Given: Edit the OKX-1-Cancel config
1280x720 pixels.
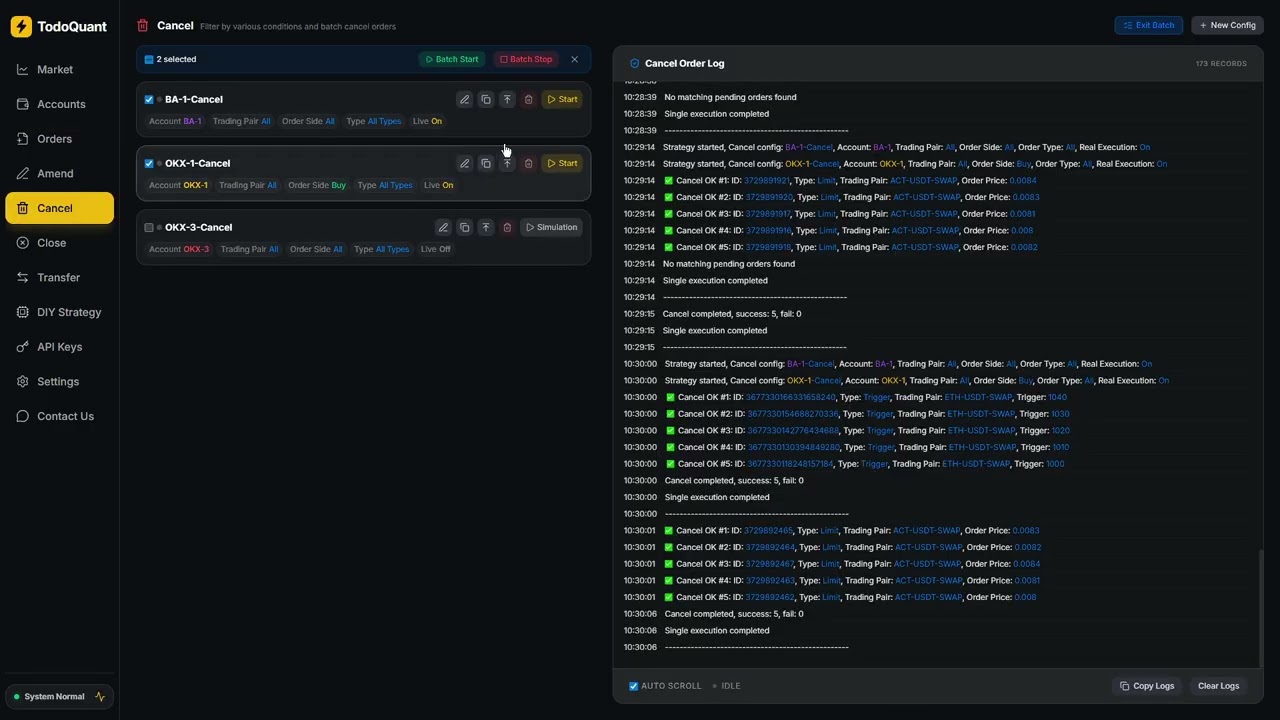Looking at the screenshot, I should click(x=464, y=164).
